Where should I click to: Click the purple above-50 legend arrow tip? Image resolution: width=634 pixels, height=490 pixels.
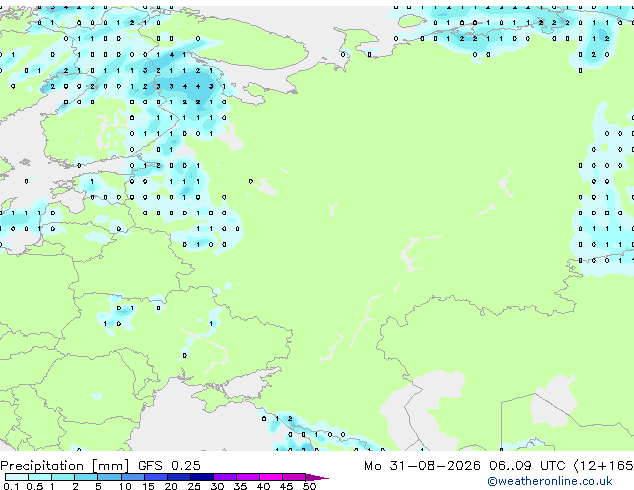pyautogui.click(x=317, y=477)
